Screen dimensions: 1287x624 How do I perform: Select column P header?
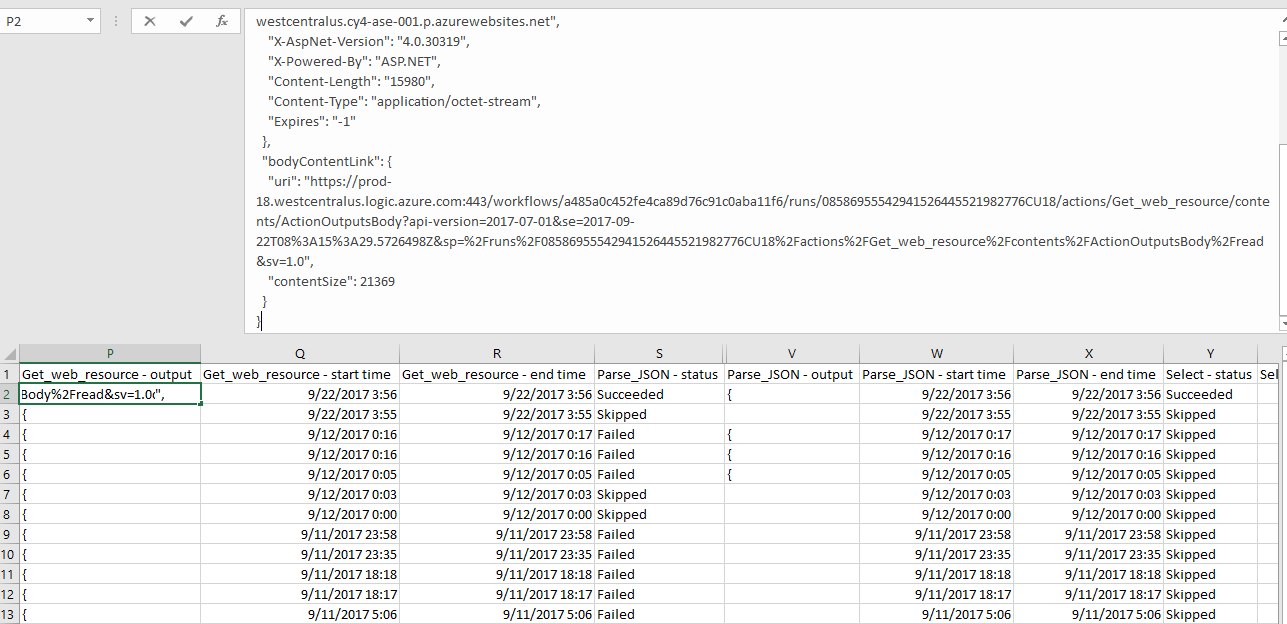[x=109, y=354]
